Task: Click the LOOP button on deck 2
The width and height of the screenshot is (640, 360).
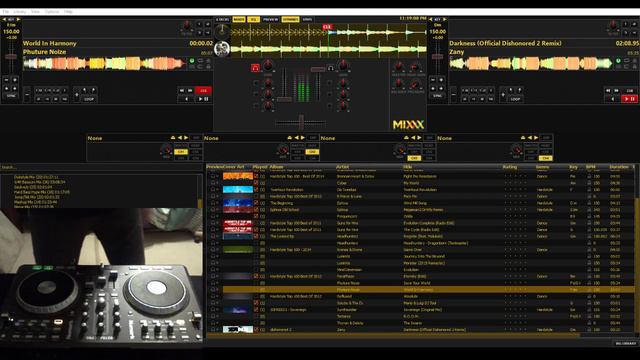Action: pos(515,99)
